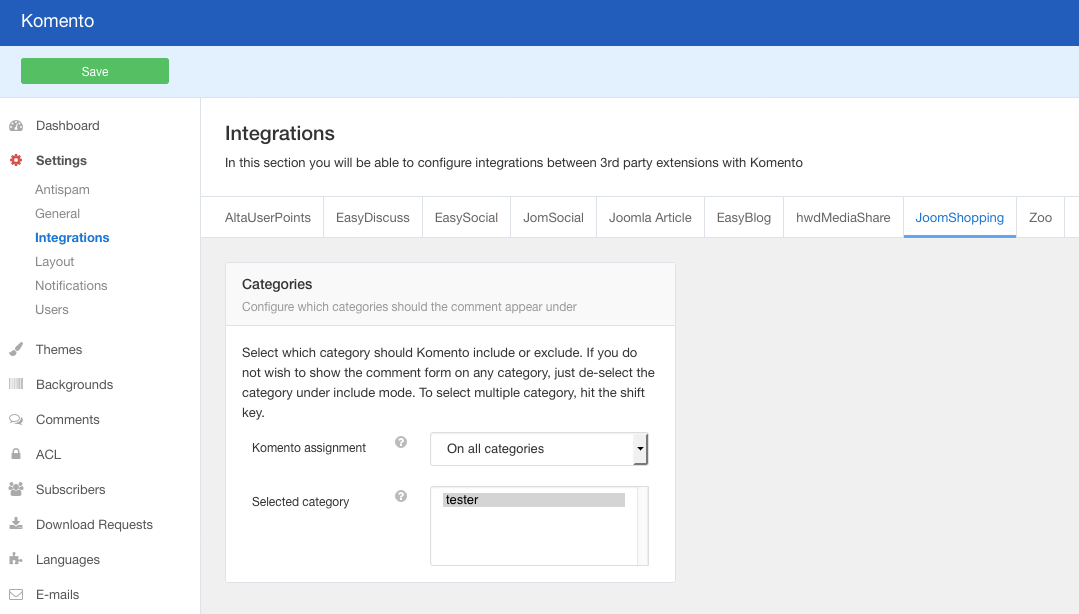
Task: Go to Comments section
Action: (x=67, y=420)
